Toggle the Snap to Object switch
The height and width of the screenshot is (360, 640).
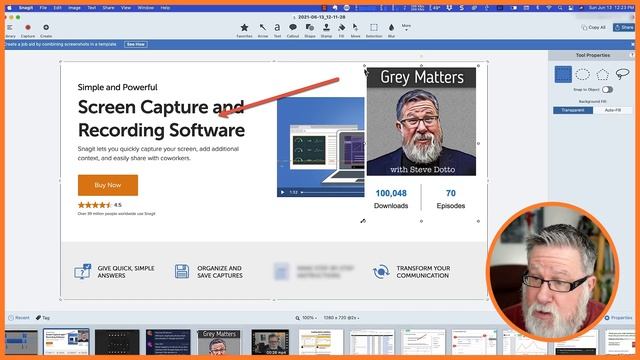click(x=607, y=89)
